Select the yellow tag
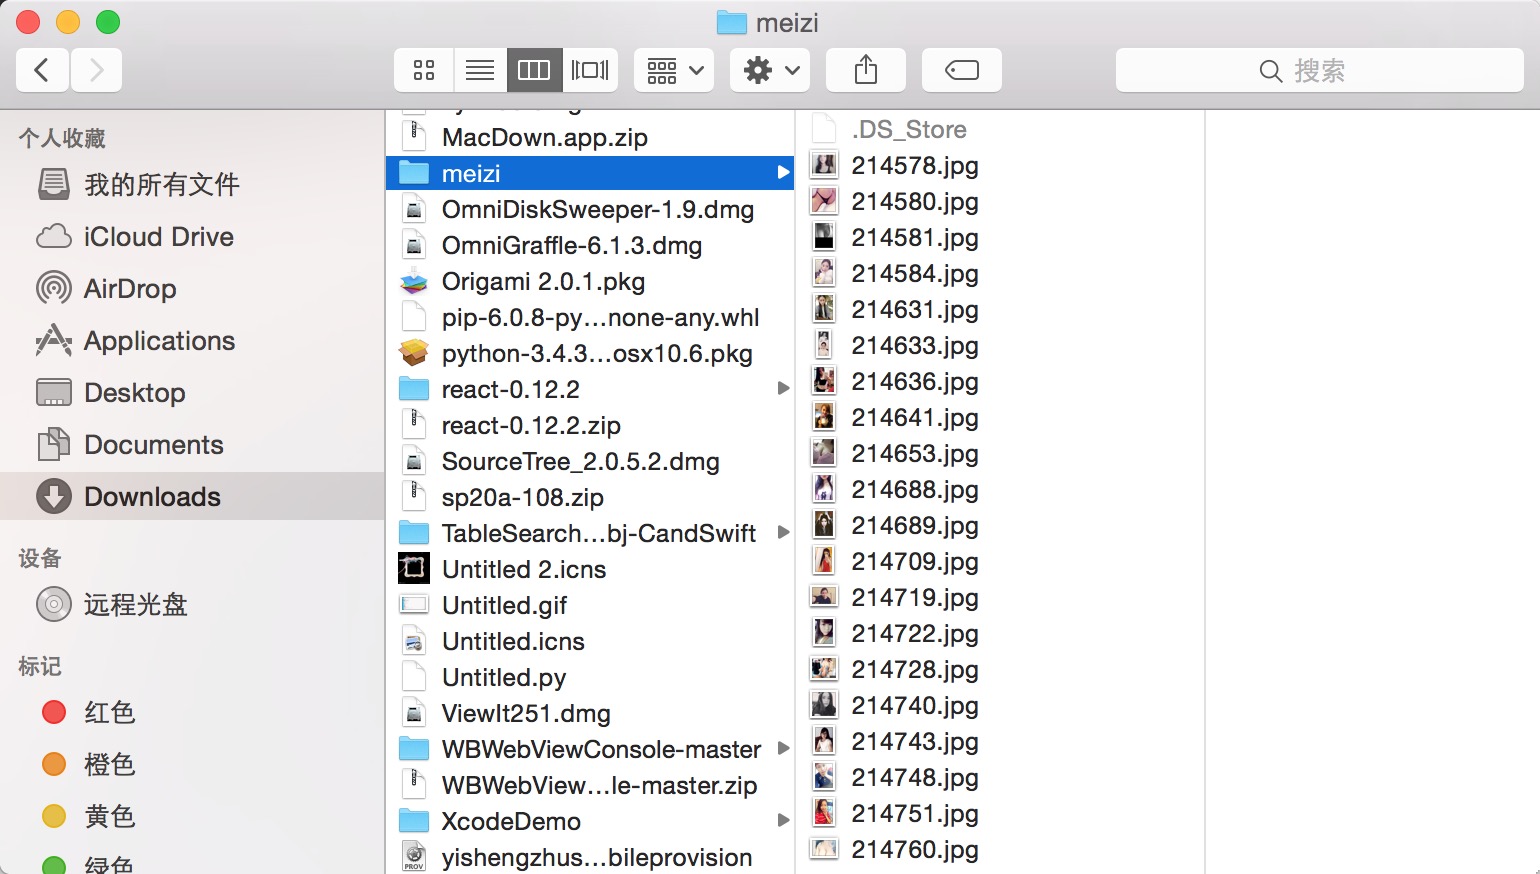Image resolution: width=1540 pixels, height=874 pixels. (192, 817)
